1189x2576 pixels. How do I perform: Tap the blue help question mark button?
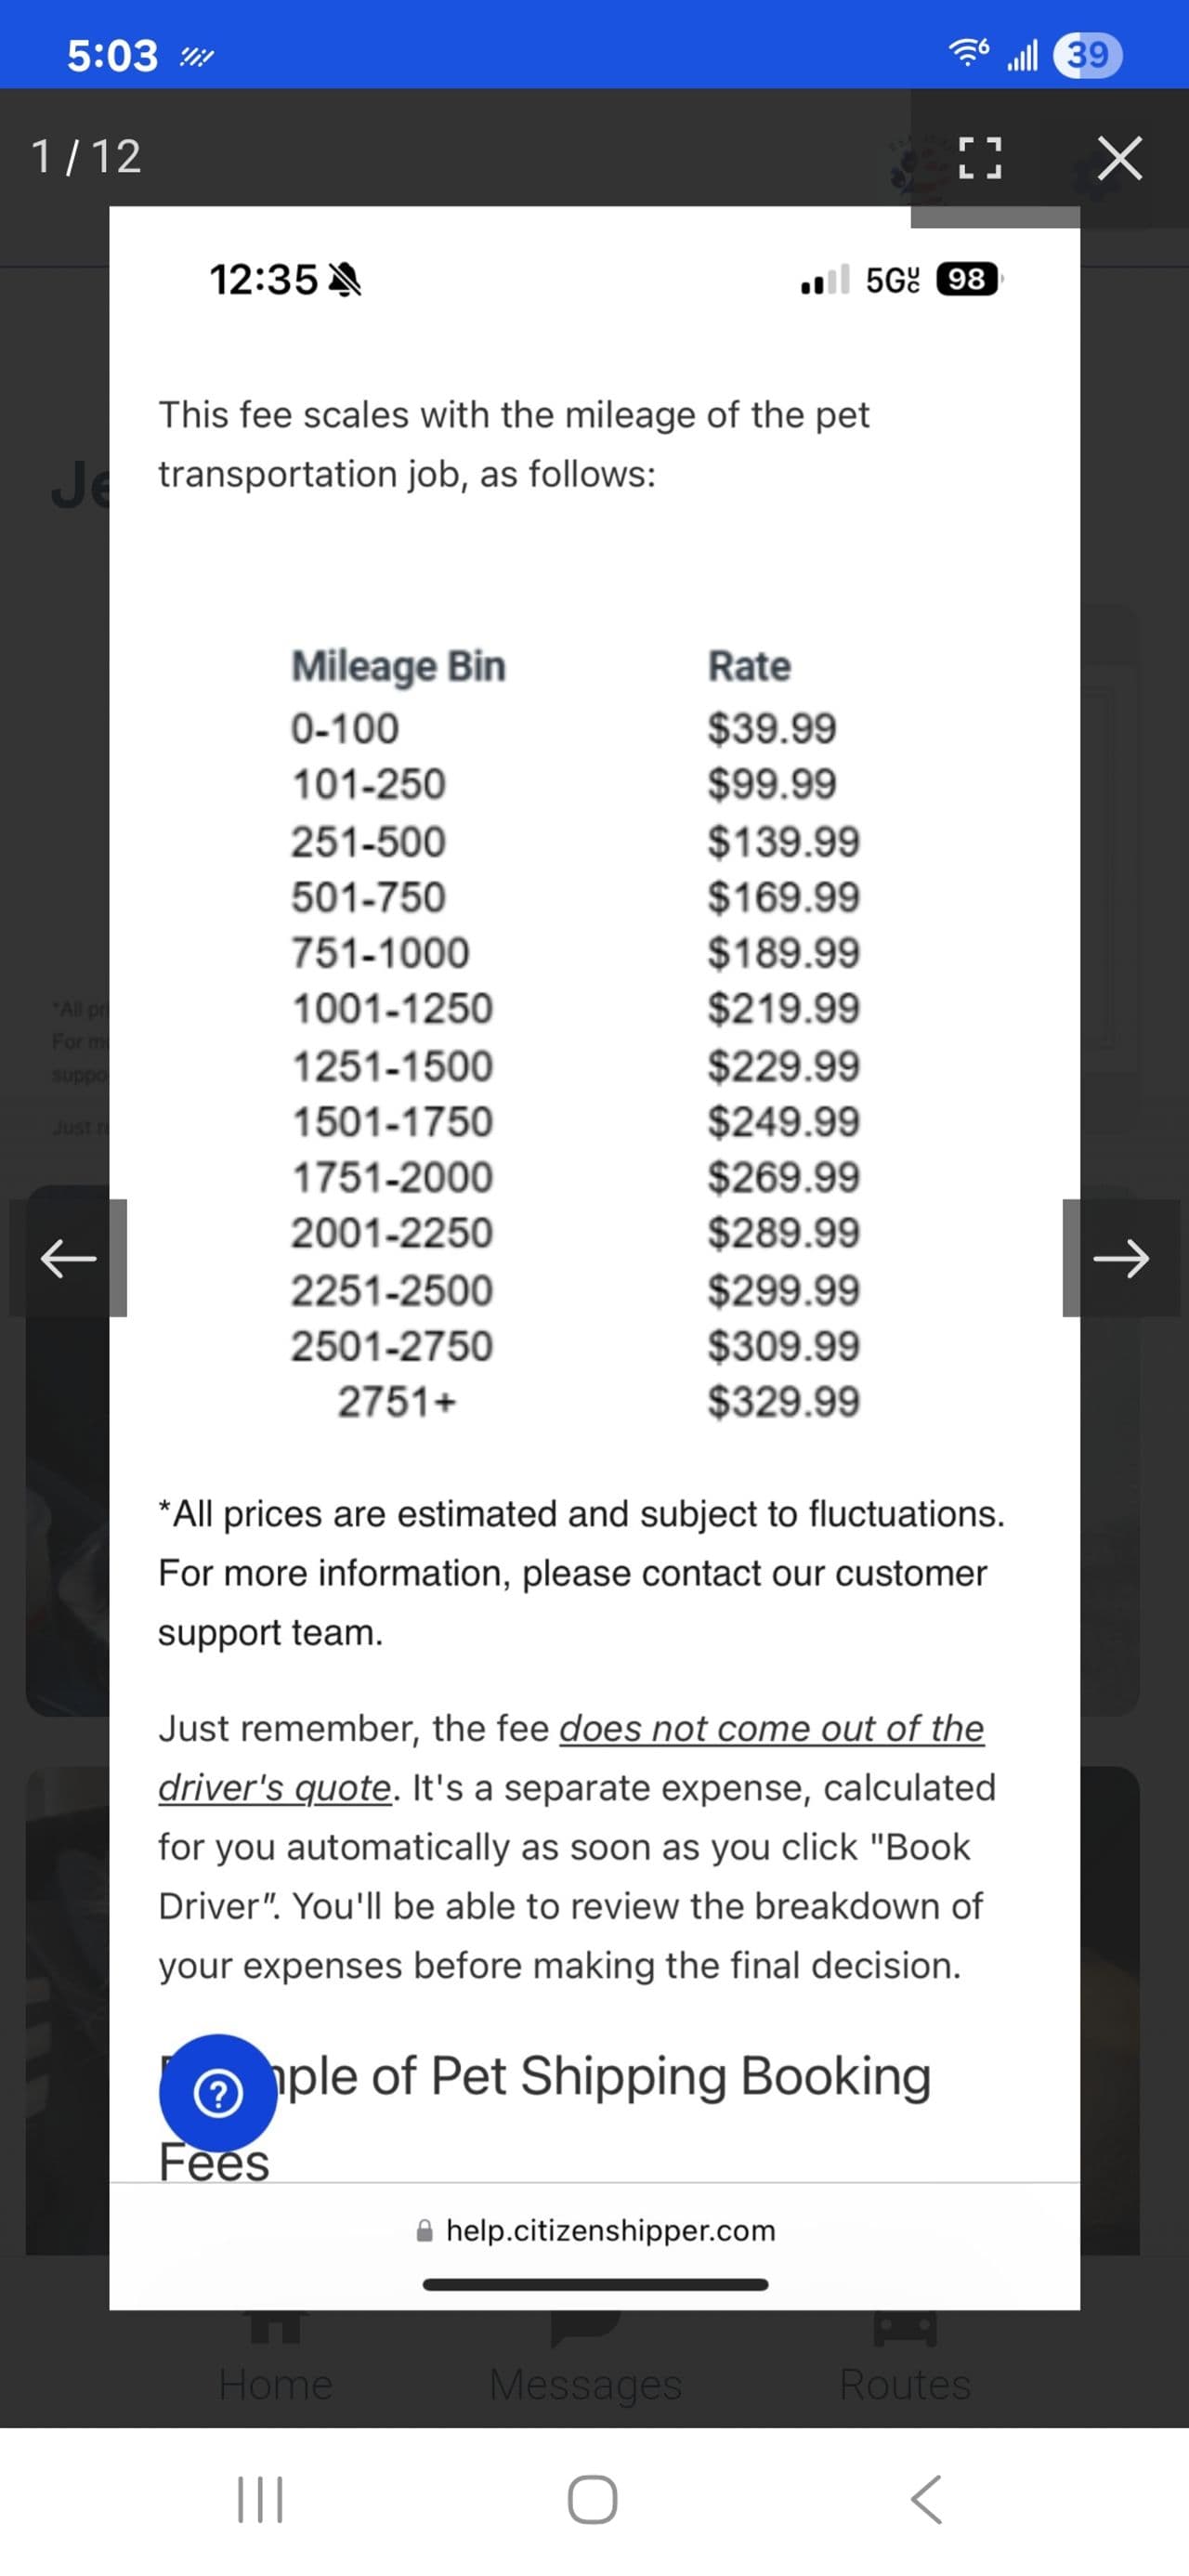[218, 2093]
